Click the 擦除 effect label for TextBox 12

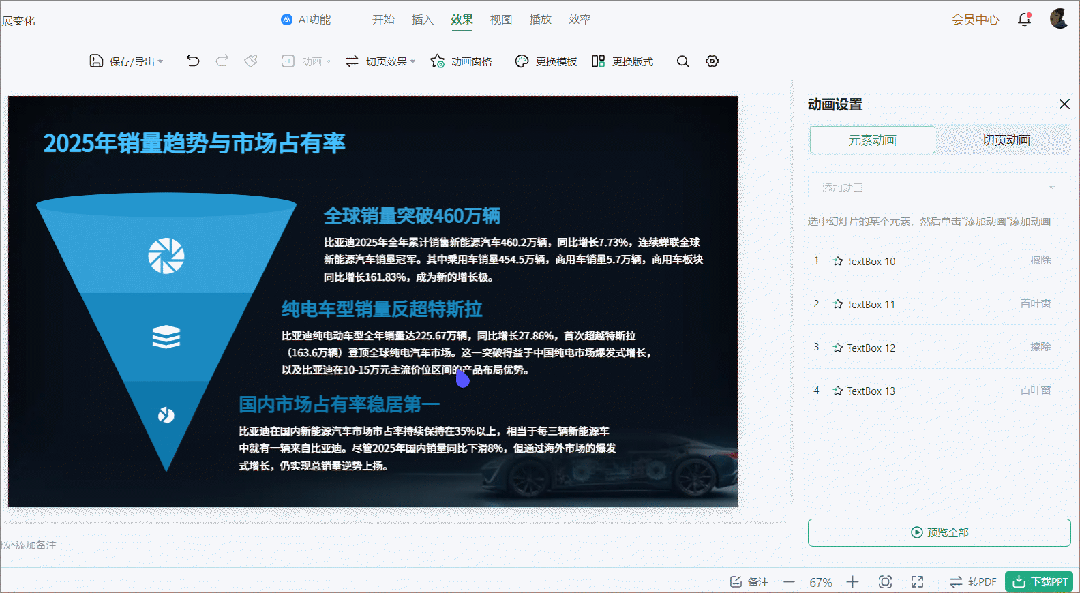[1041, 347]
